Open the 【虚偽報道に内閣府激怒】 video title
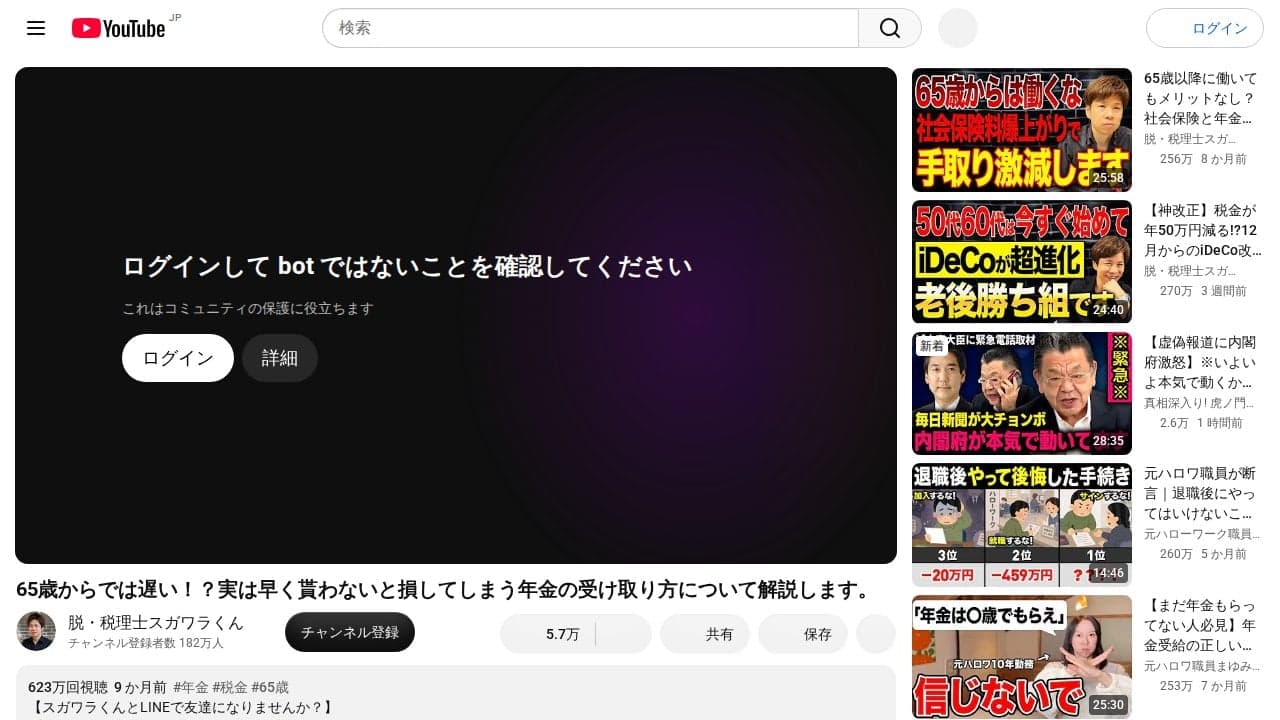Viewport: 1280px width, 720px height. 1201,362
